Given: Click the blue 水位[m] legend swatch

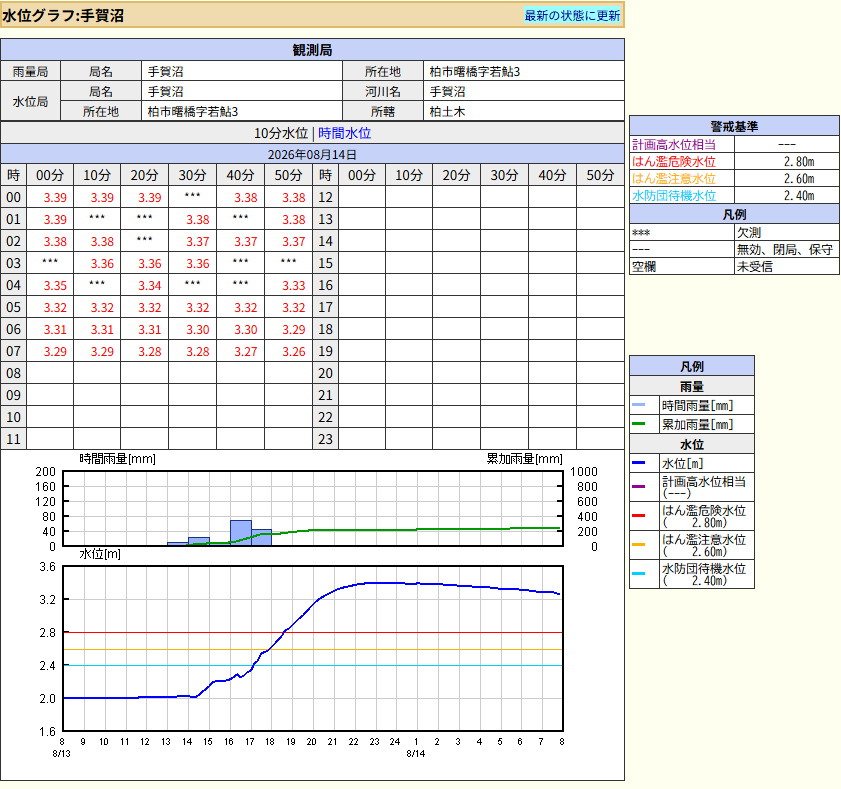Looking at the screenshot, I should [638, 462].
